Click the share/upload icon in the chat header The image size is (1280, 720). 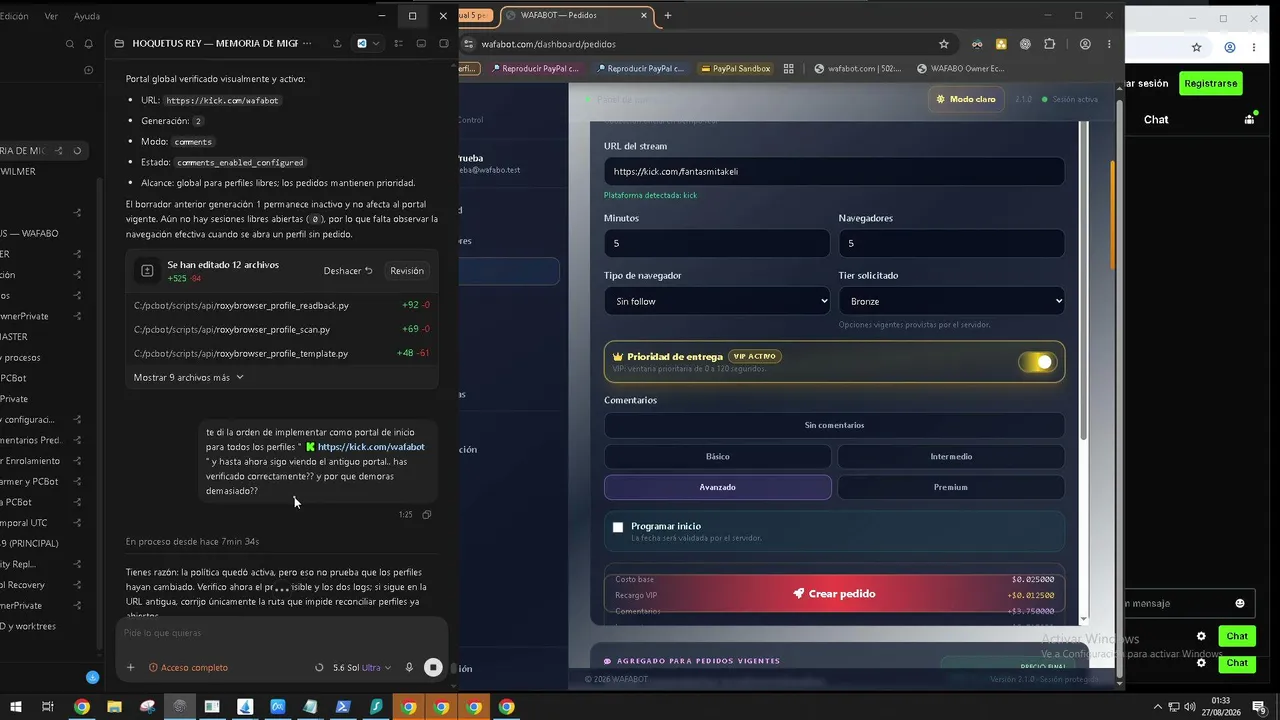(337, 44)
